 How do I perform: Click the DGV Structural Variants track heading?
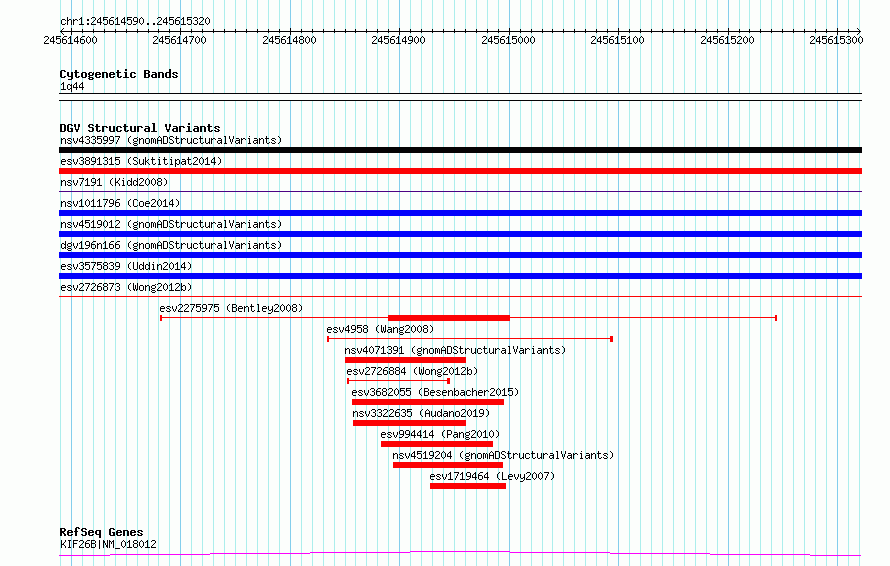(x=140, y=128)
